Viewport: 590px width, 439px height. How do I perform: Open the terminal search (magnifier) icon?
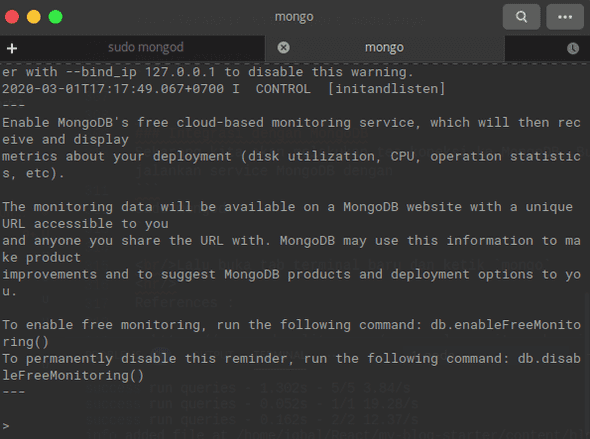[x=521, y=17]
